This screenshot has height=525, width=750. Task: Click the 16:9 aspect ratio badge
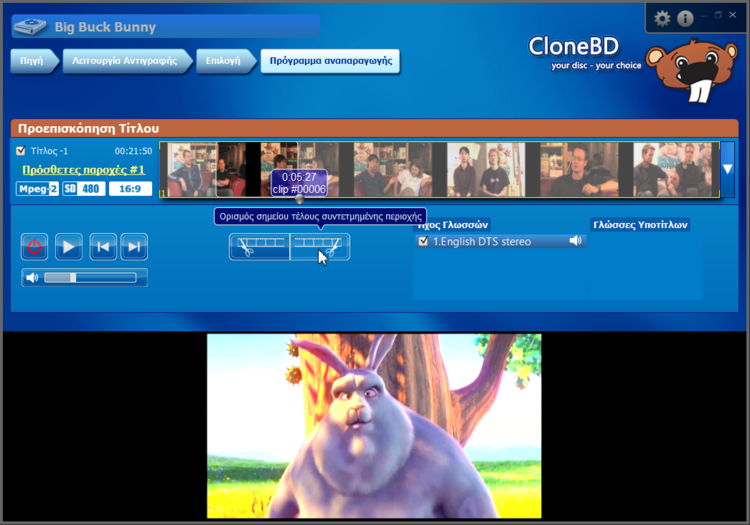coord(130,189)
